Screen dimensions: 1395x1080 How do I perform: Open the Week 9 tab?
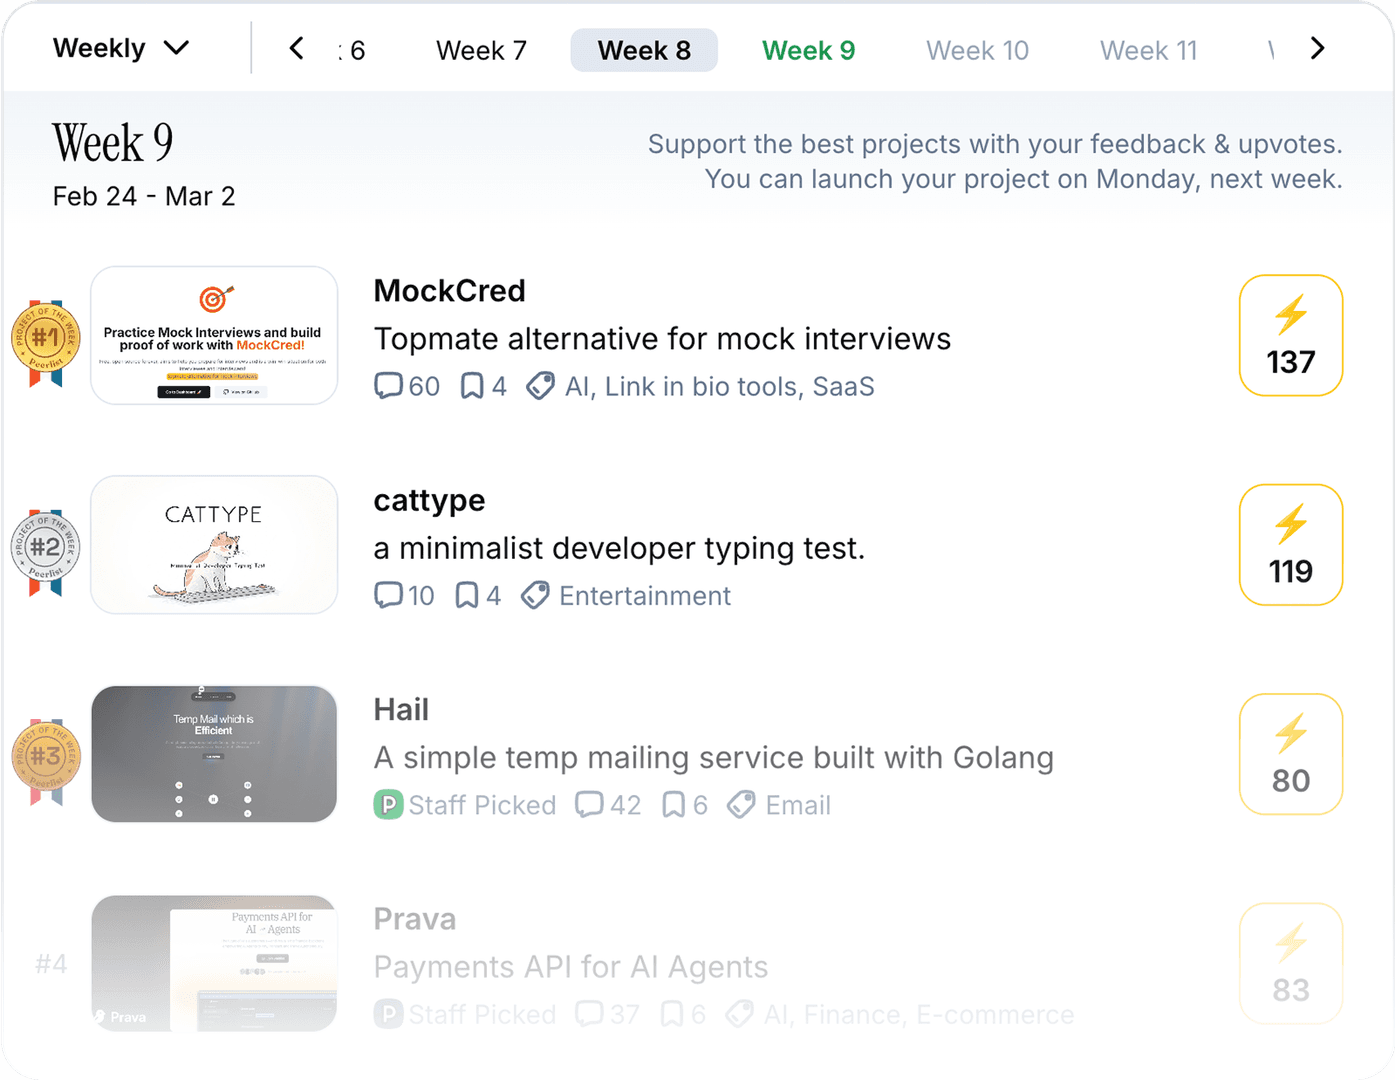(x=808, y=50)
